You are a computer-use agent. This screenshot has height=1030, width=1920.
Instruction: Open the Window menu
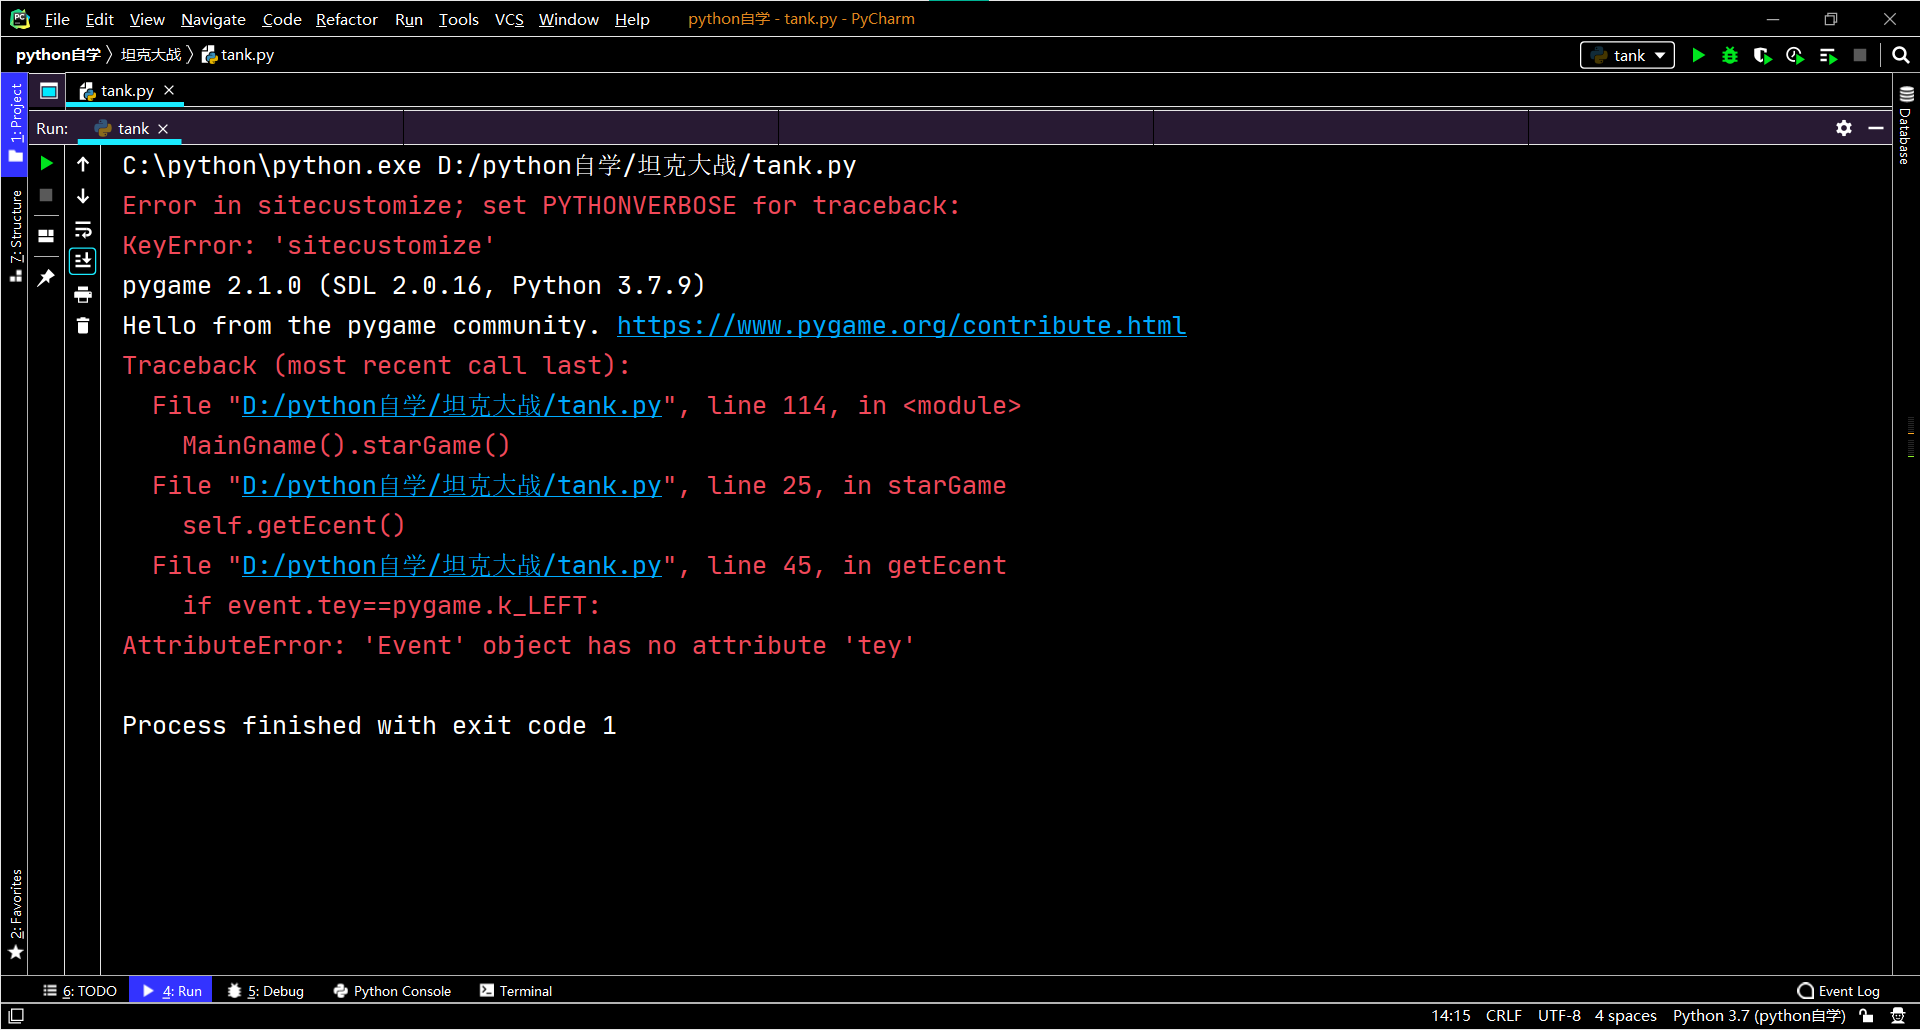(x=569, y=19)
